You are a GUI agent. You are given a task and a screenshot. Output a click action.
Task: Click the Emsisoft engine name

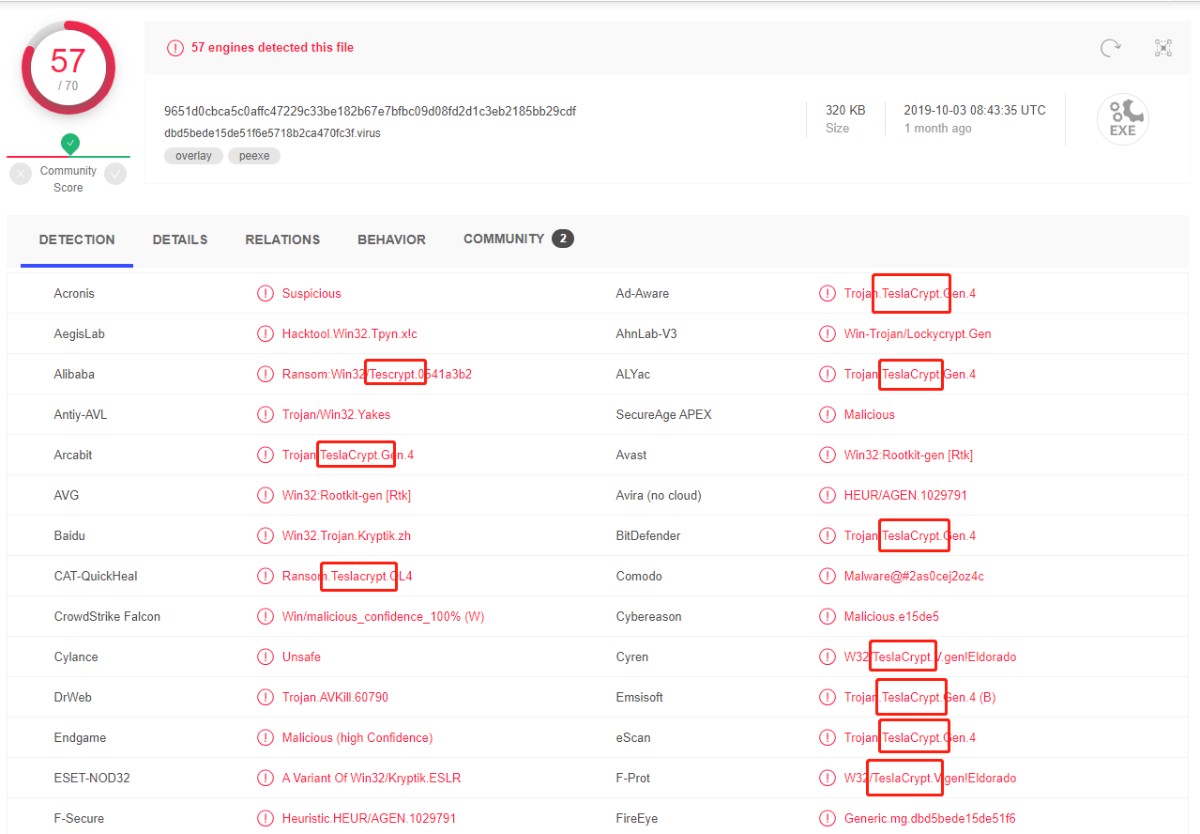(640, 697)
